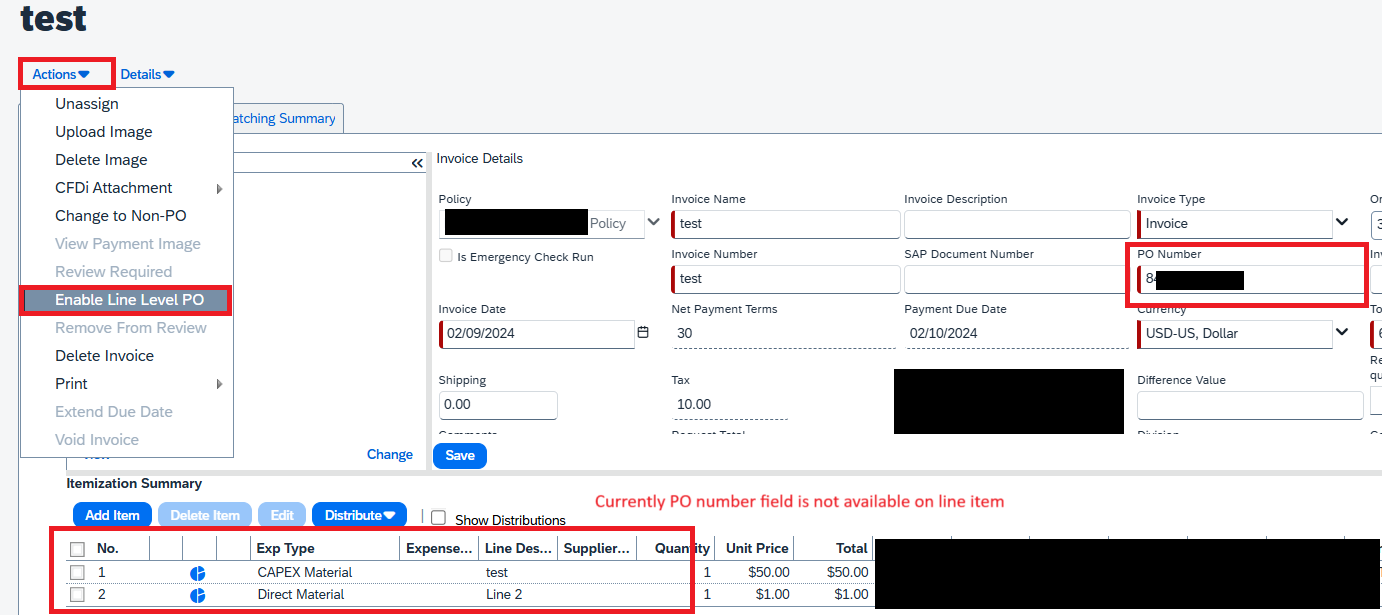1382x615 pixels.
Task: Open the Currency dropdown
Action: click(x=1341, y=333)
